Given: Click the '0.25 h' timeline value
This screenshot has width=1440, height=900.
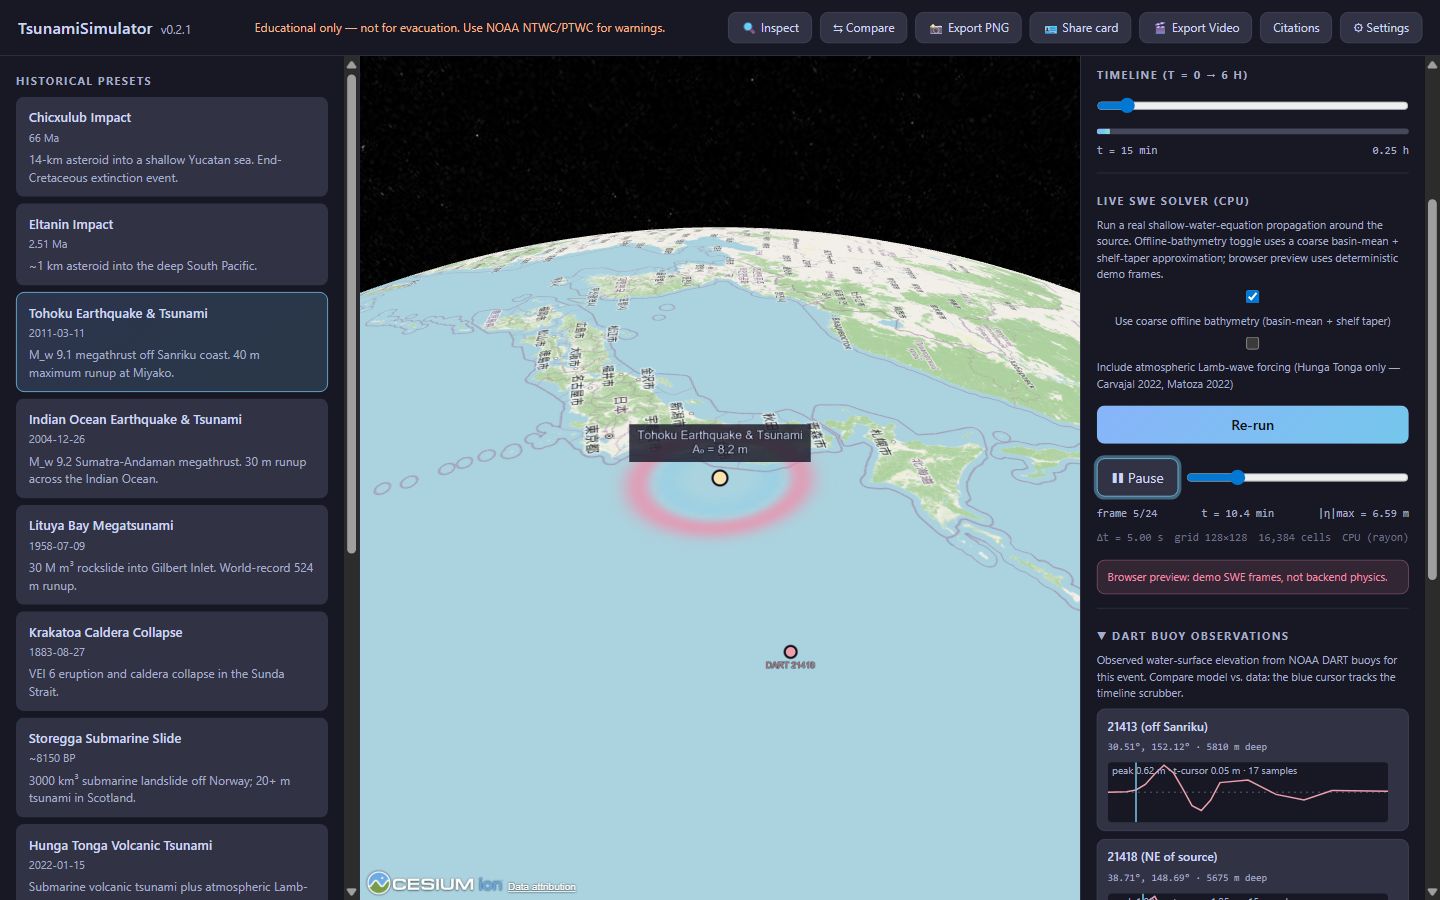Looking at the screenshot, I should tap(1390, 150).
